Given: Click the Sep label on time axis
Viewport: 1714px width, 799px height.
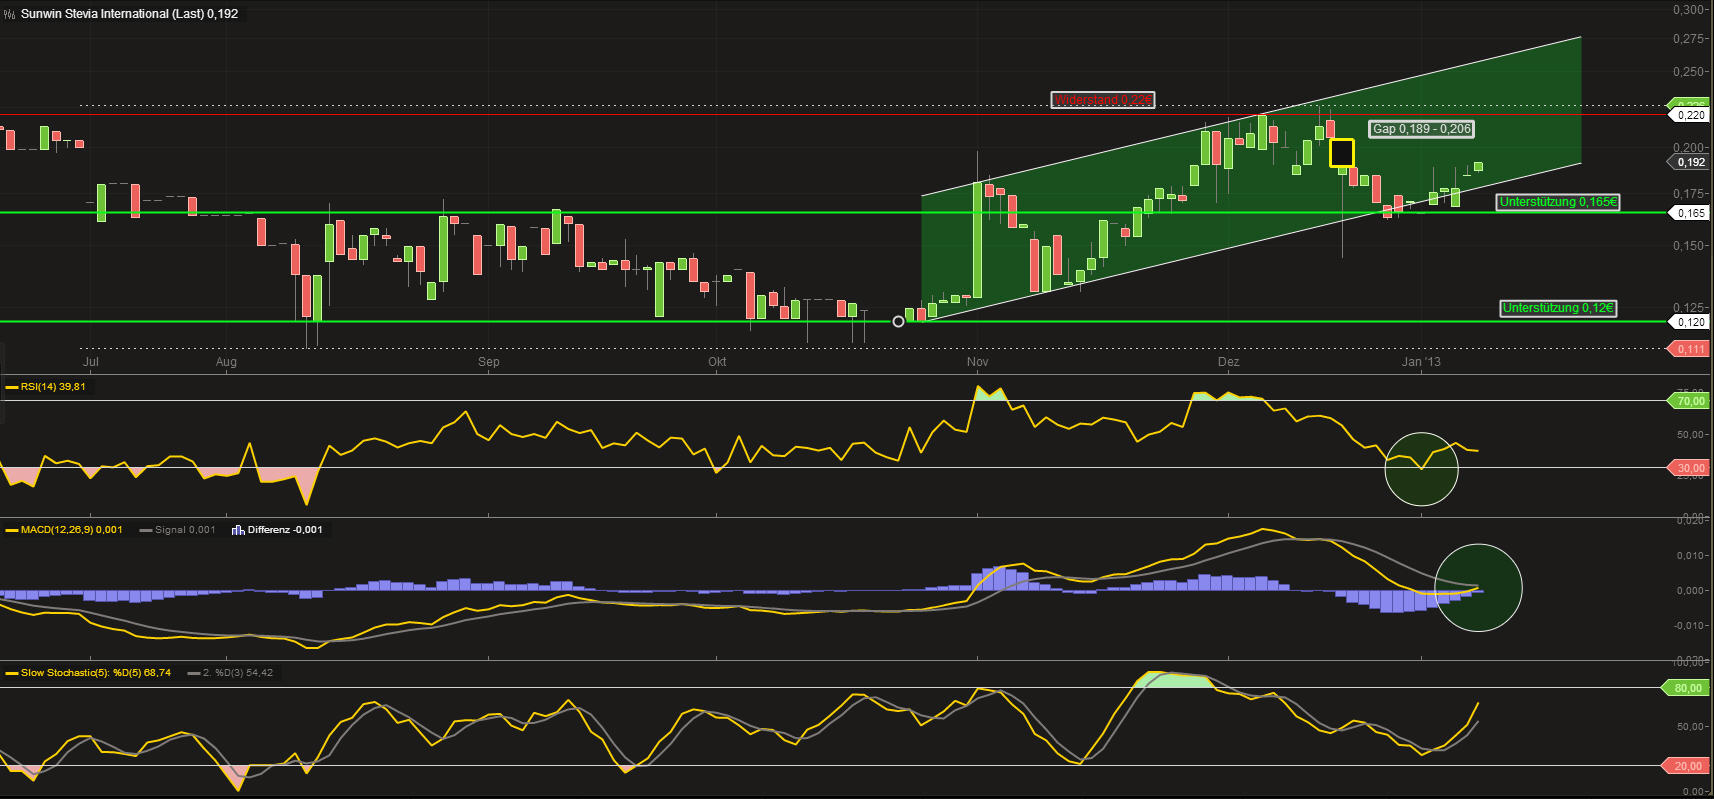Looking at the screenshot, I should click(x=489, y=362).
